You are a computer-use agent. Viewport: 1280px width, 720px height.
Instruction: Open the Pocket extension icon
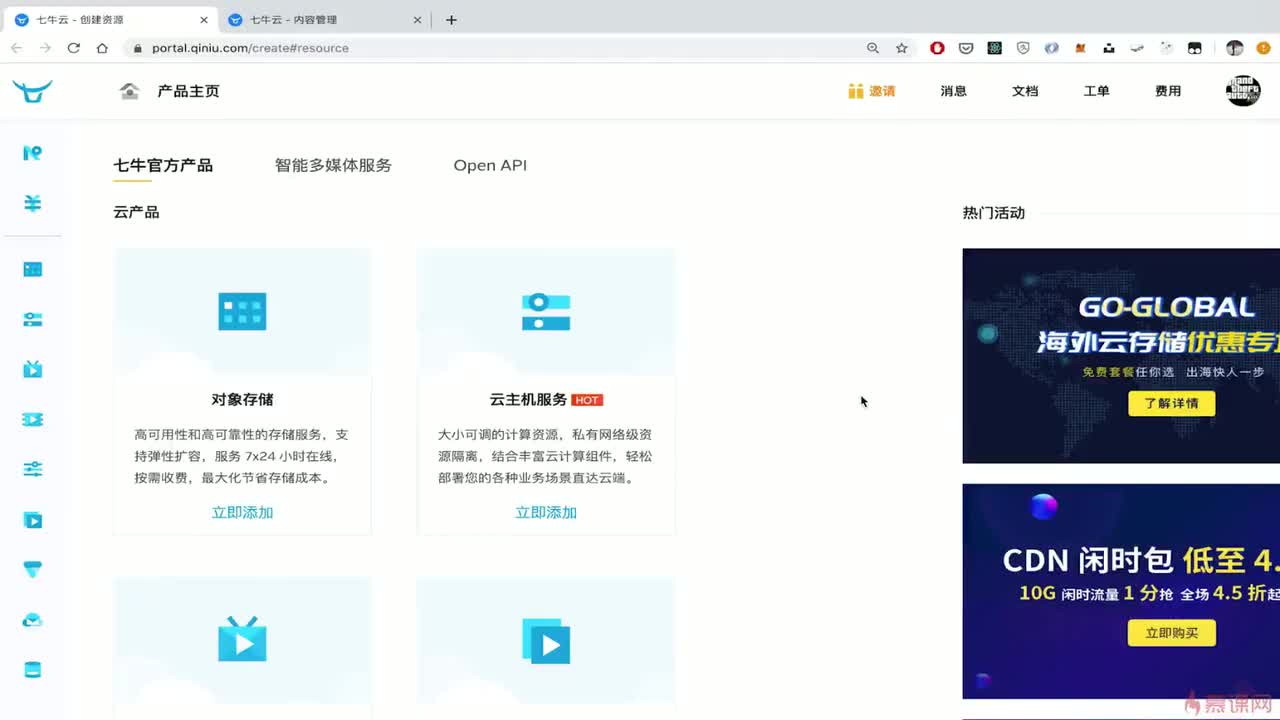tap(966, 48)
